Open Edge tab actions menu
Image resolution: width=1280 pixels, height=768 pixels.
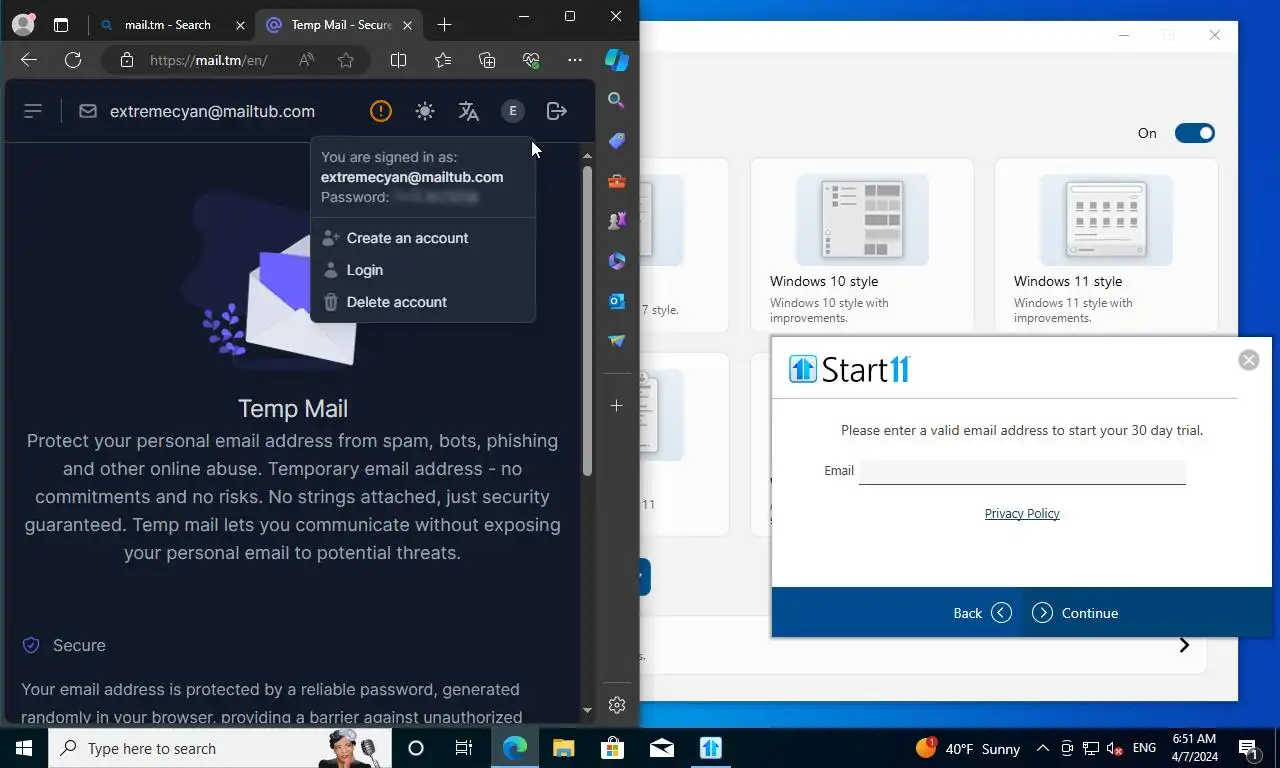[x=61, y=25]
